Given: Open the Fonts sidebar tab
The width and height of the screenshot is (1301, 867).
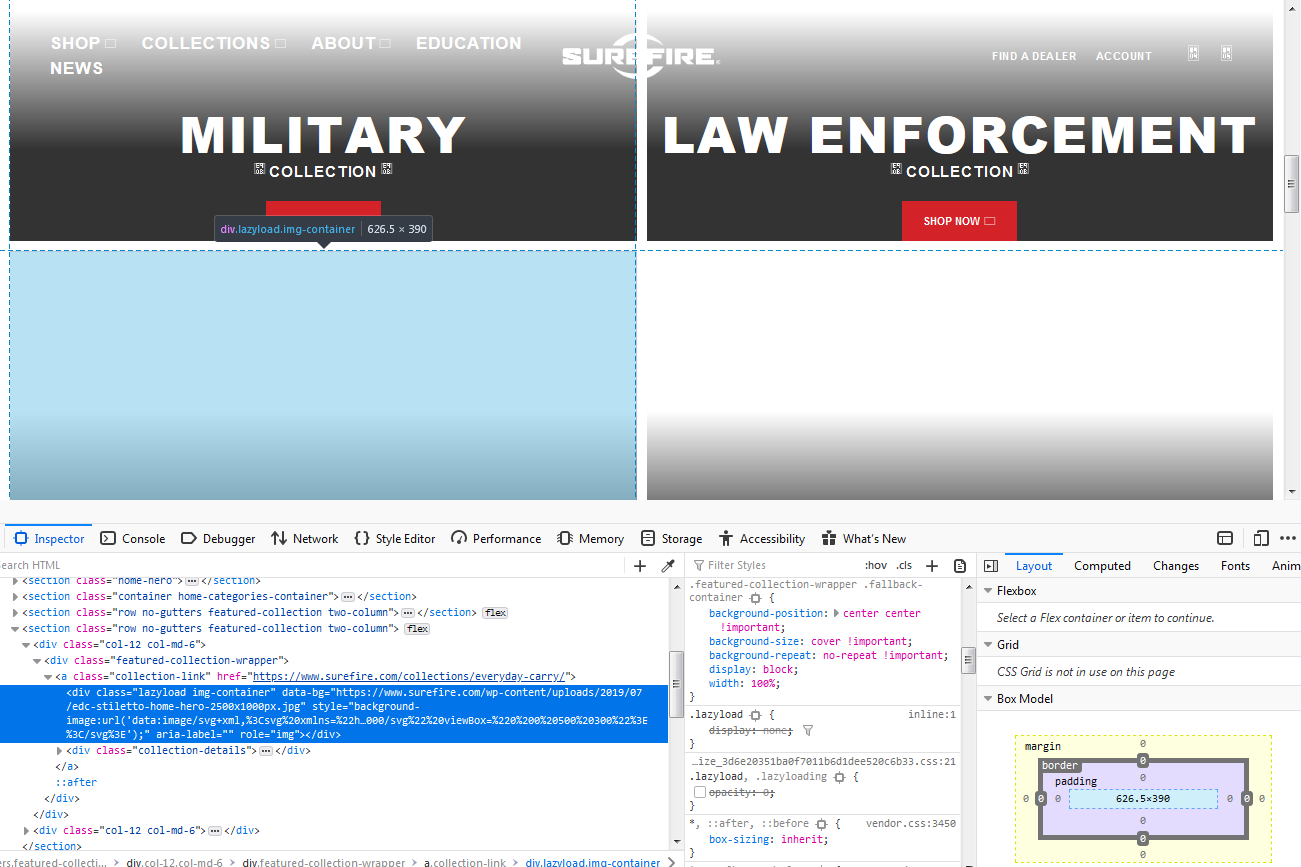Looking at the screenshot, I should click(x=1235, y=566).
